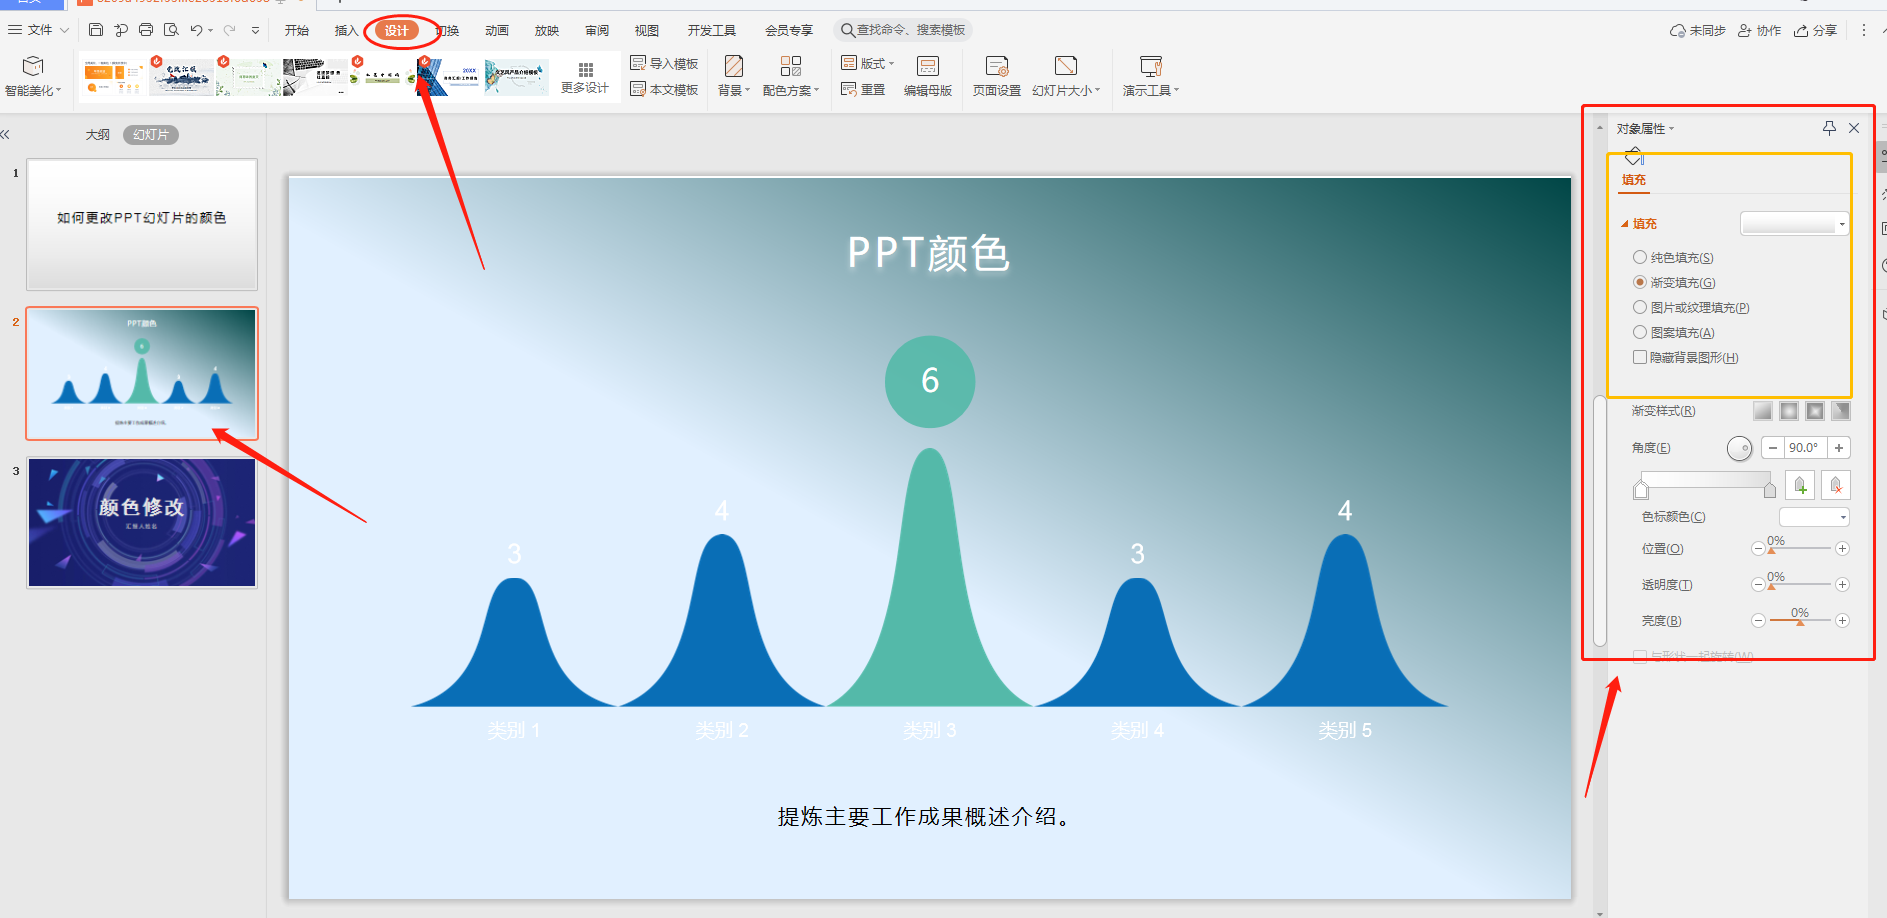Open 智能美化 smart beautify tool

tap(33, 76)
